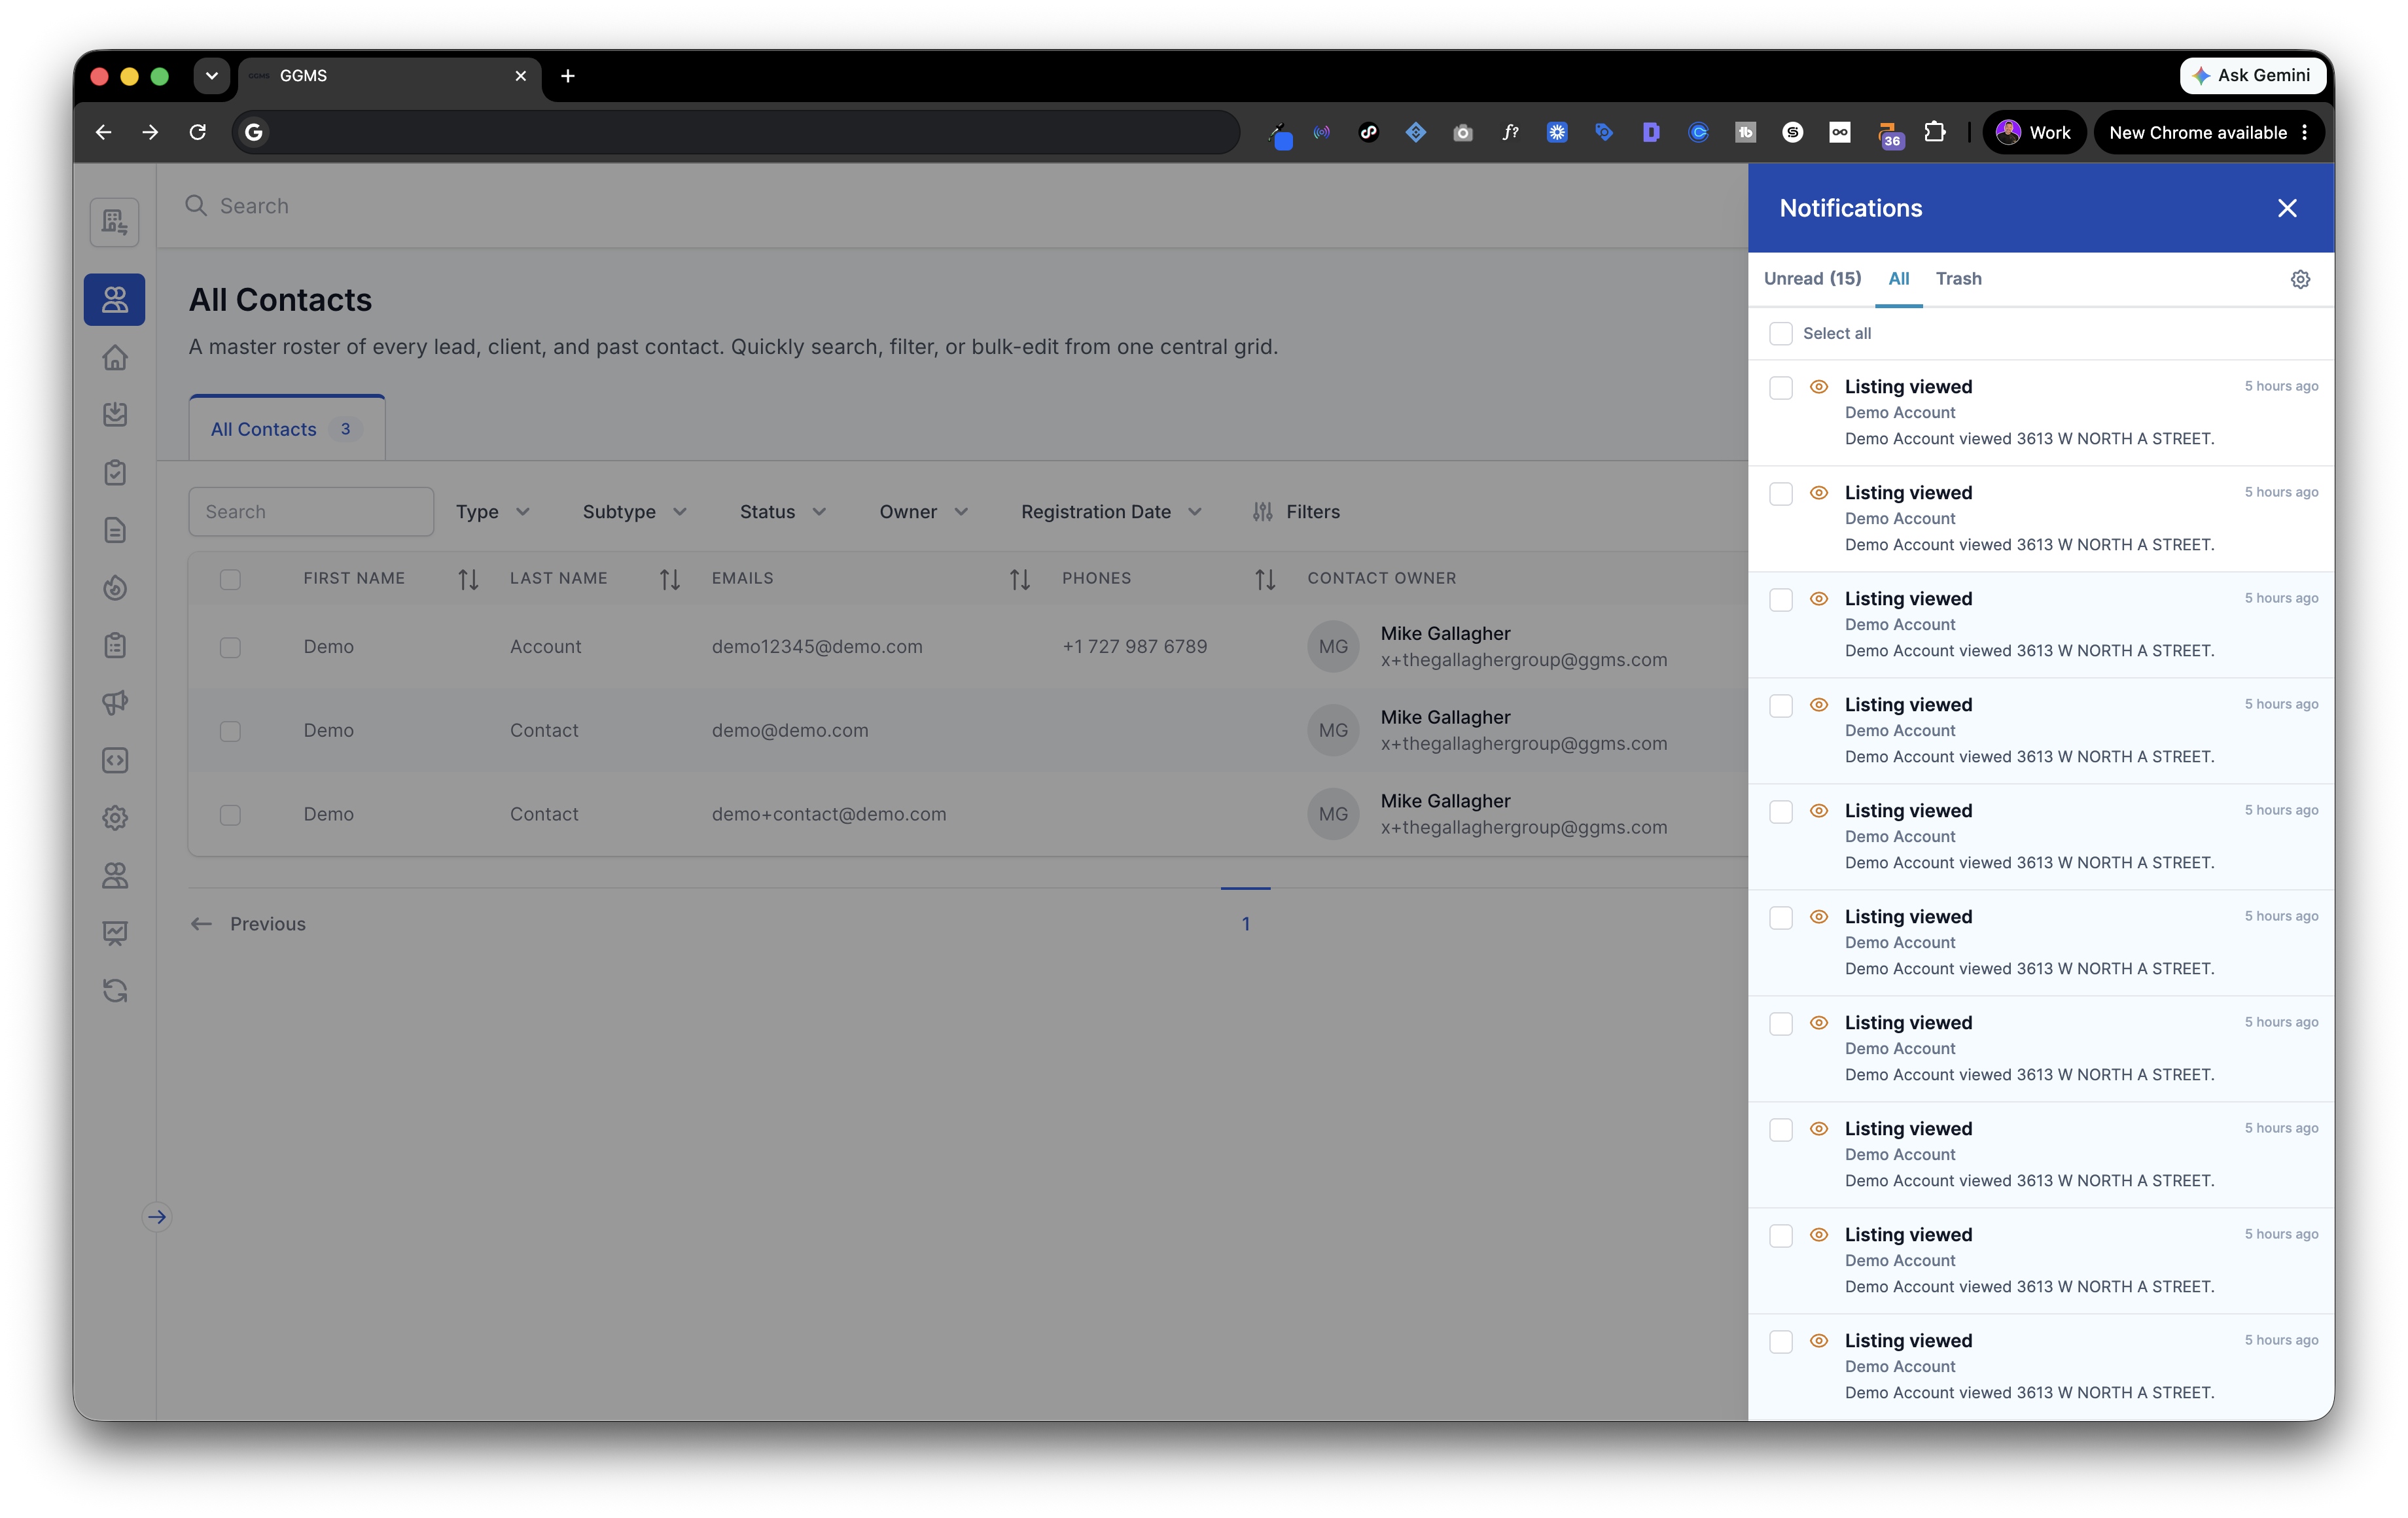Viewport: 2408px width, 1518px height.
Task: Click the contacts table Search input
Action: click(x=311, y=512)
